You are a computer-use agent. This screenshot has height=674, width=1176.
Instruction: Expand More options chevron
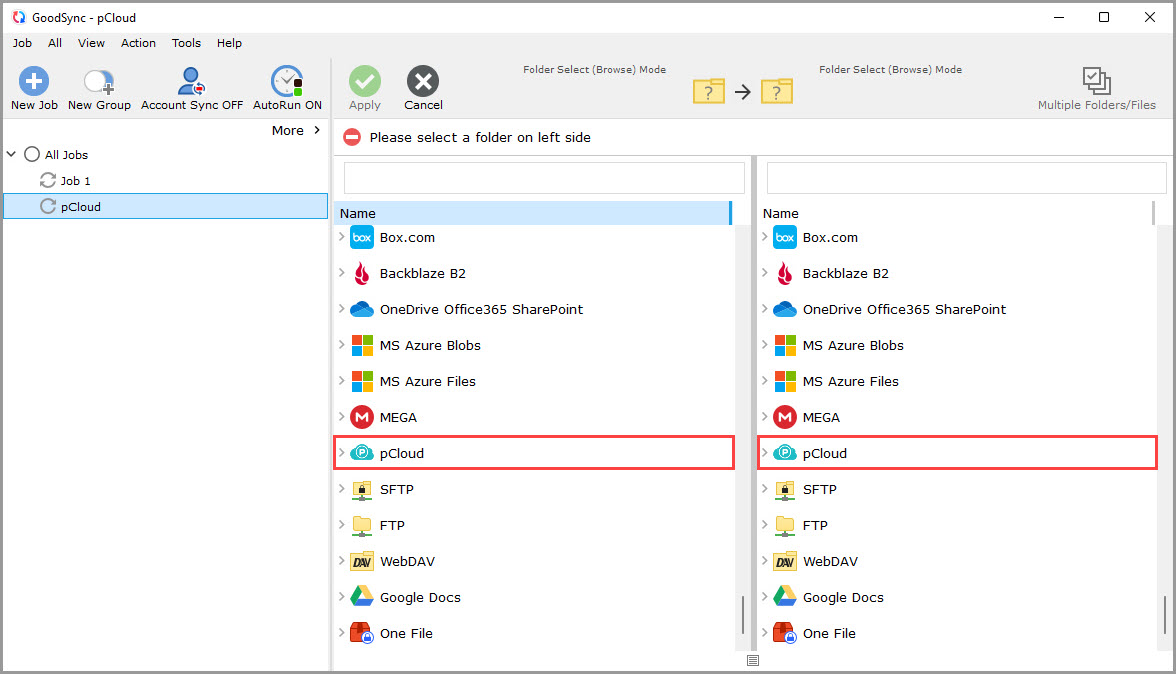click(x=317, y=130)
